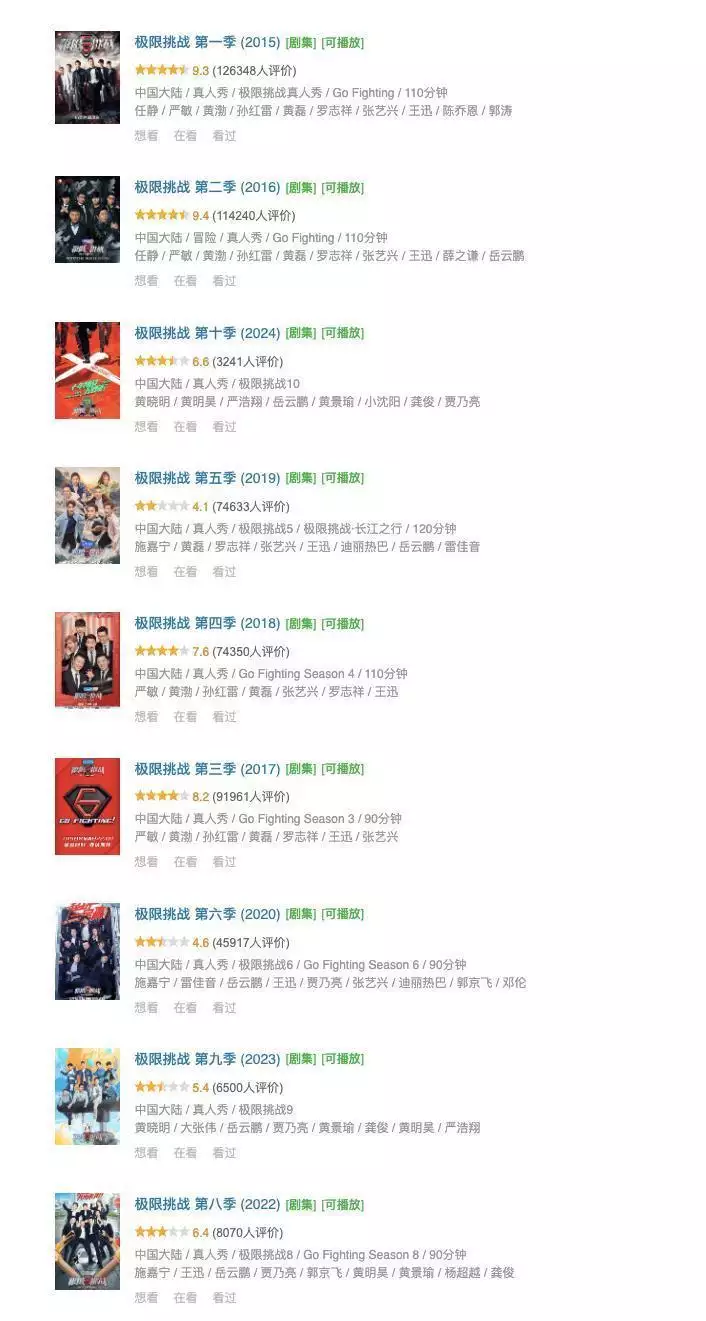Mark 第八季 as 看过
Screen dimensions: 706x1321
pos(224,1298)
